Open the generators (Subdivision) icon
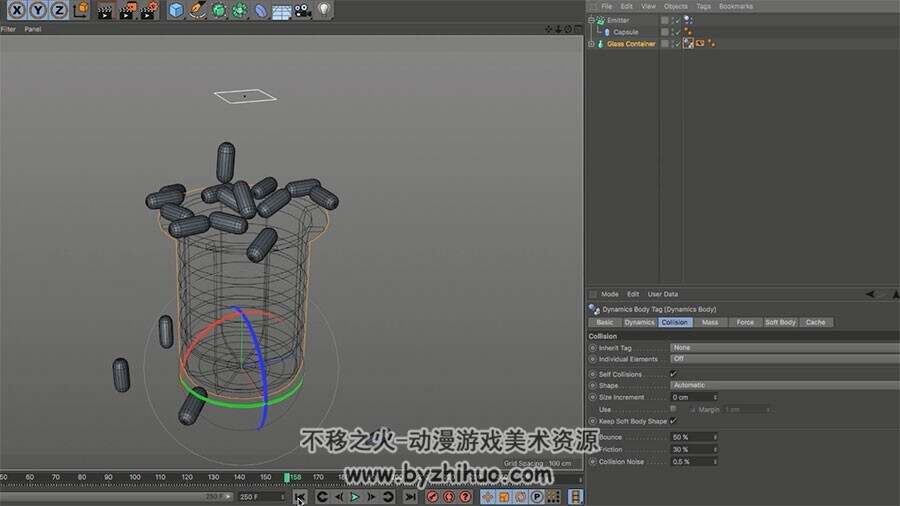 pos(219,10)
